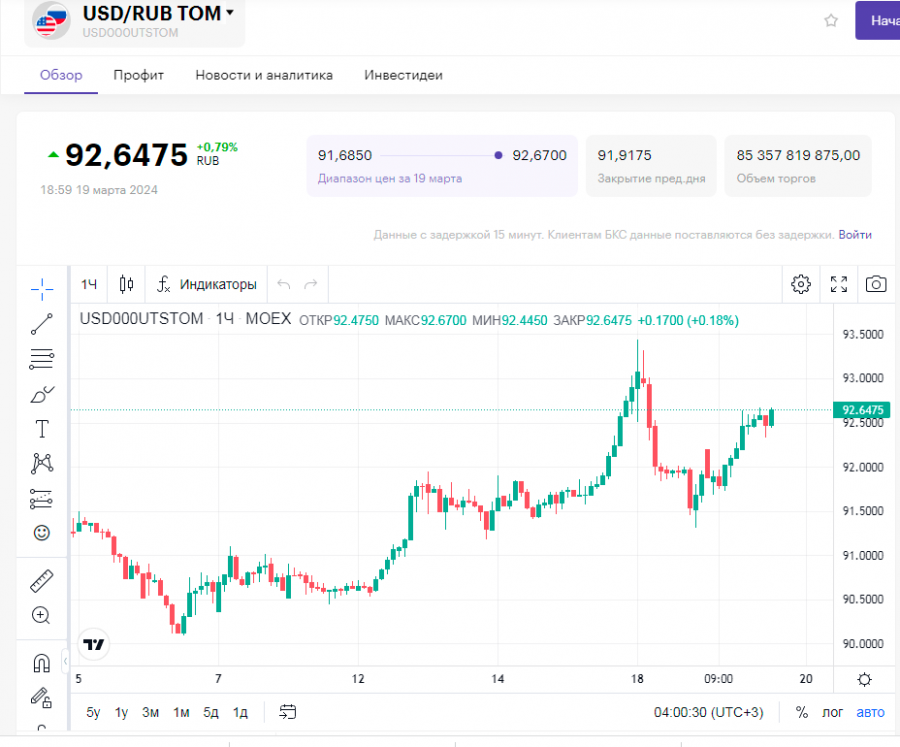Enter fullscreen chart mode
This screenshot has height=747, width=900.
[839, 284]
